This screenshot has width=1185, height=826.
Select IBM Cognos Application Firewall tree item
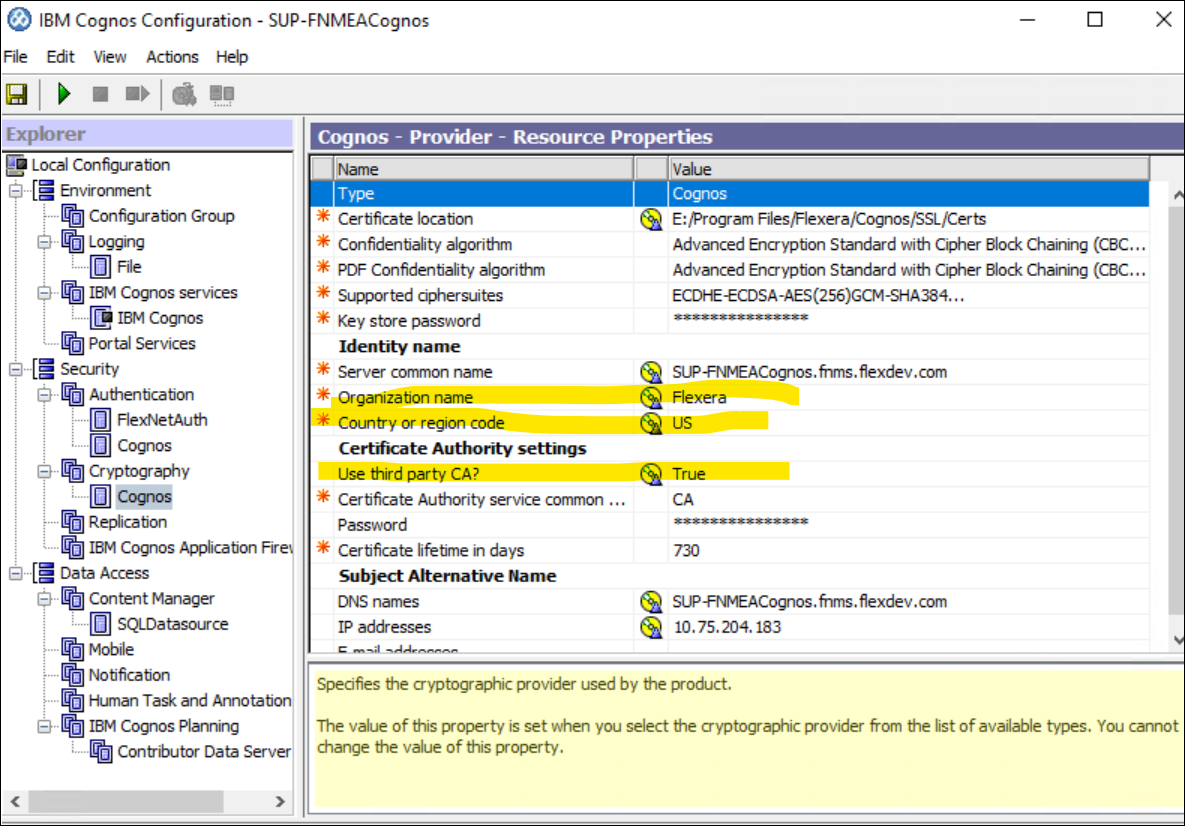pos(190,548)
